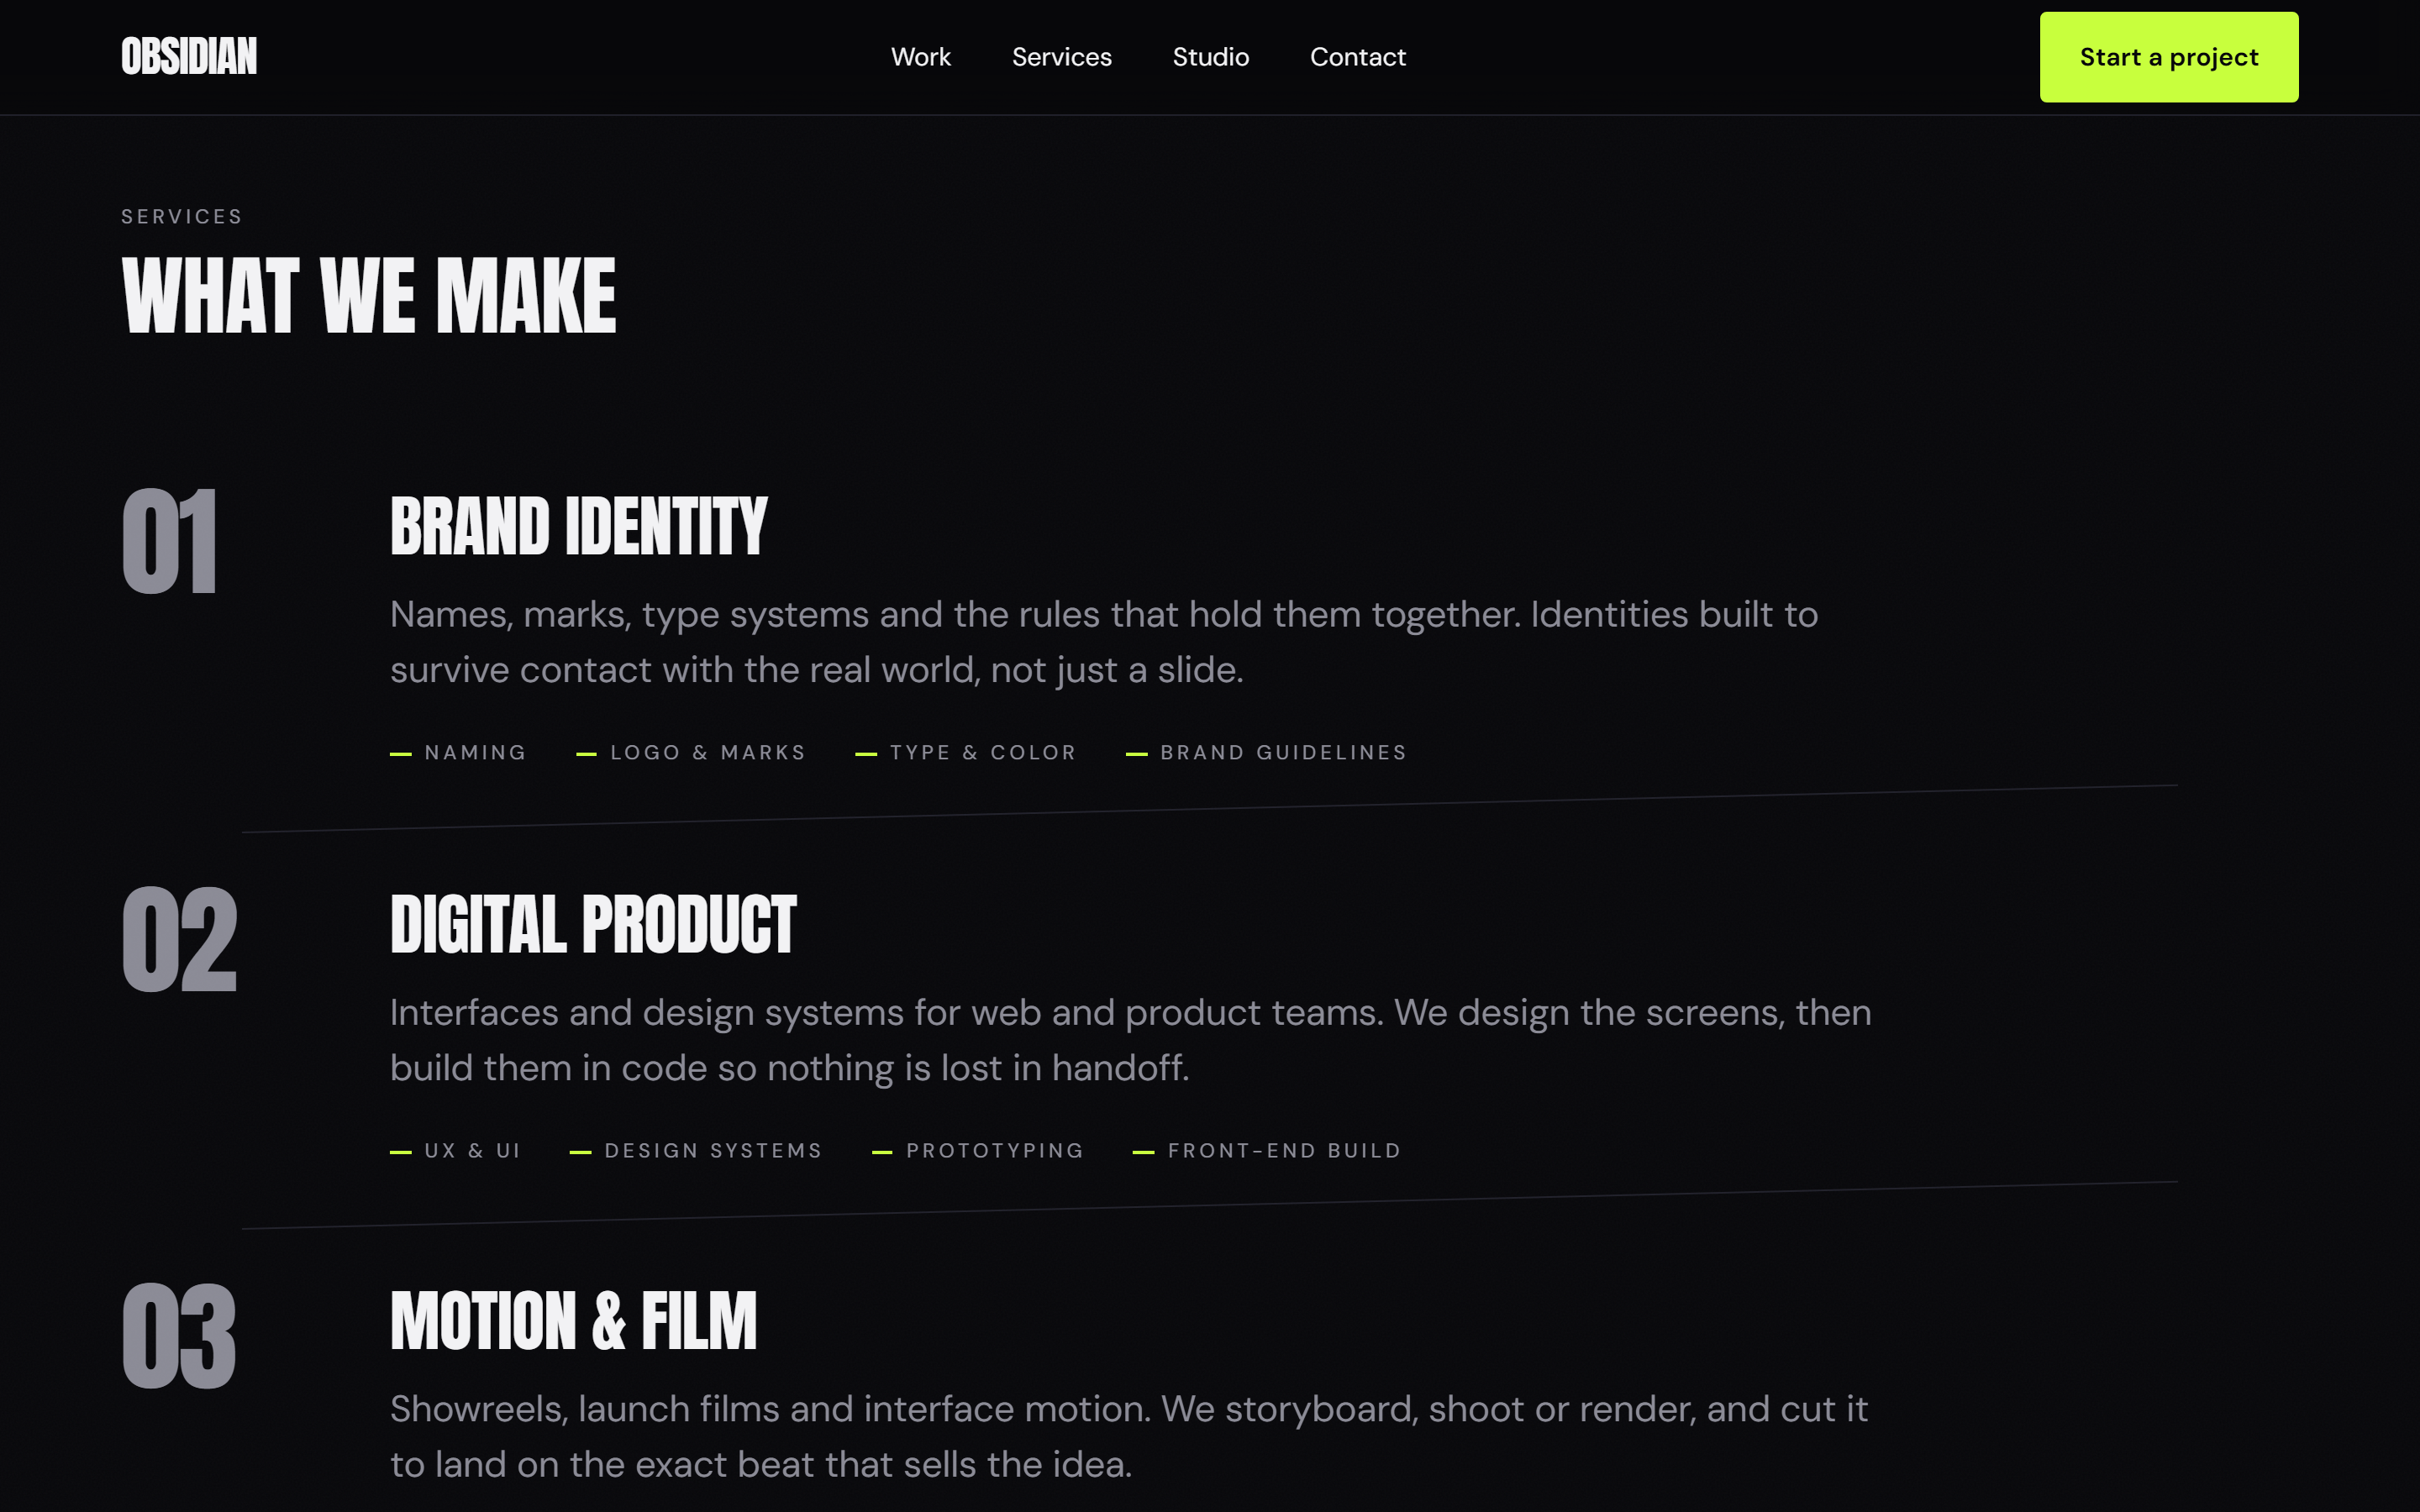The height and width of the screenshot is (1512, 2420).
Task: Open the Work nav link
Action: (920, 57)
